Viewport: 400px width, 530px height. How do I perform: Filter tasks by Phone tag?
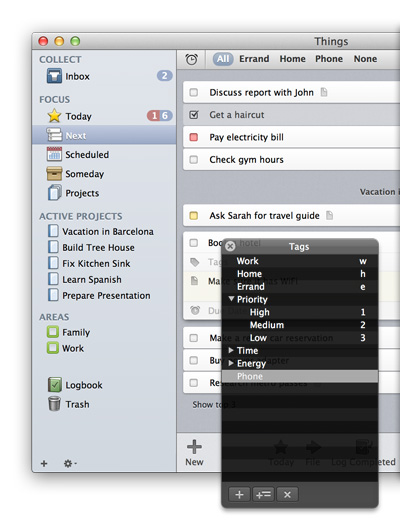[329, 59]
